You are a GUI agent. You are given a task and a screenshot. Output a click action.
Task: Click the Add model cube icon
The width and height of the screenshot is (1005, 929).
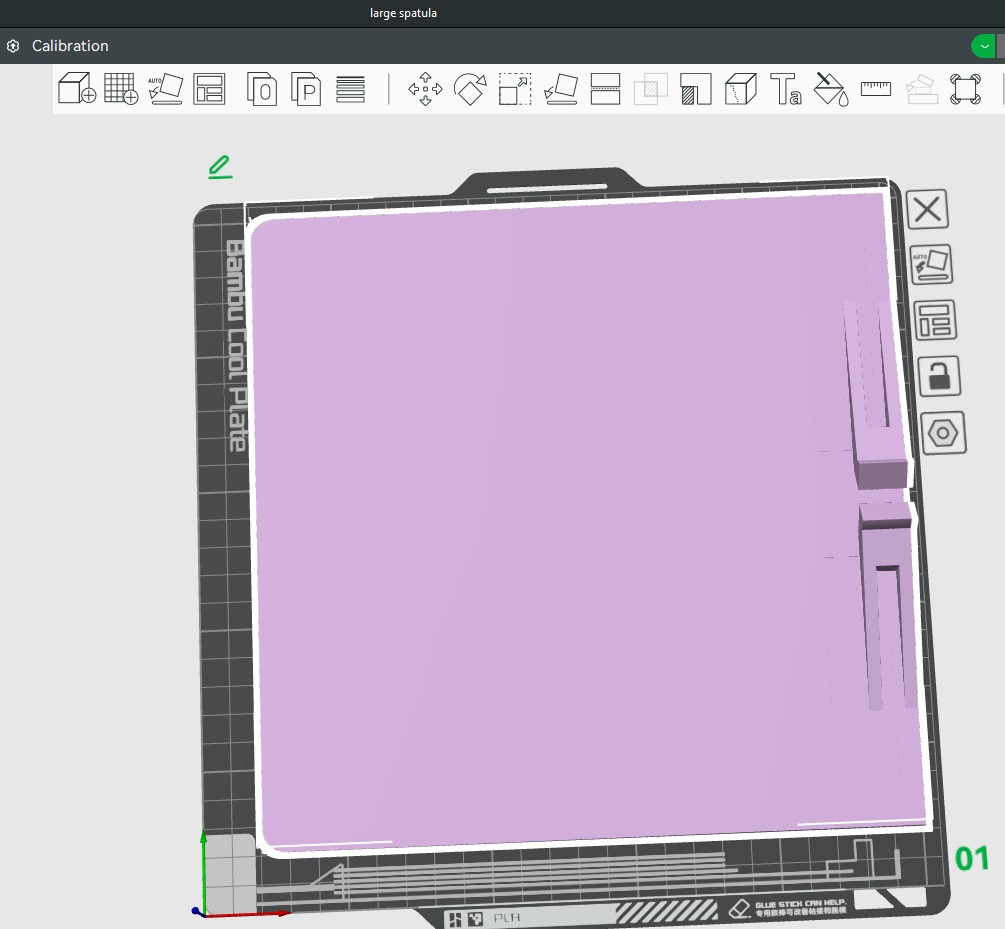(77, 88)
